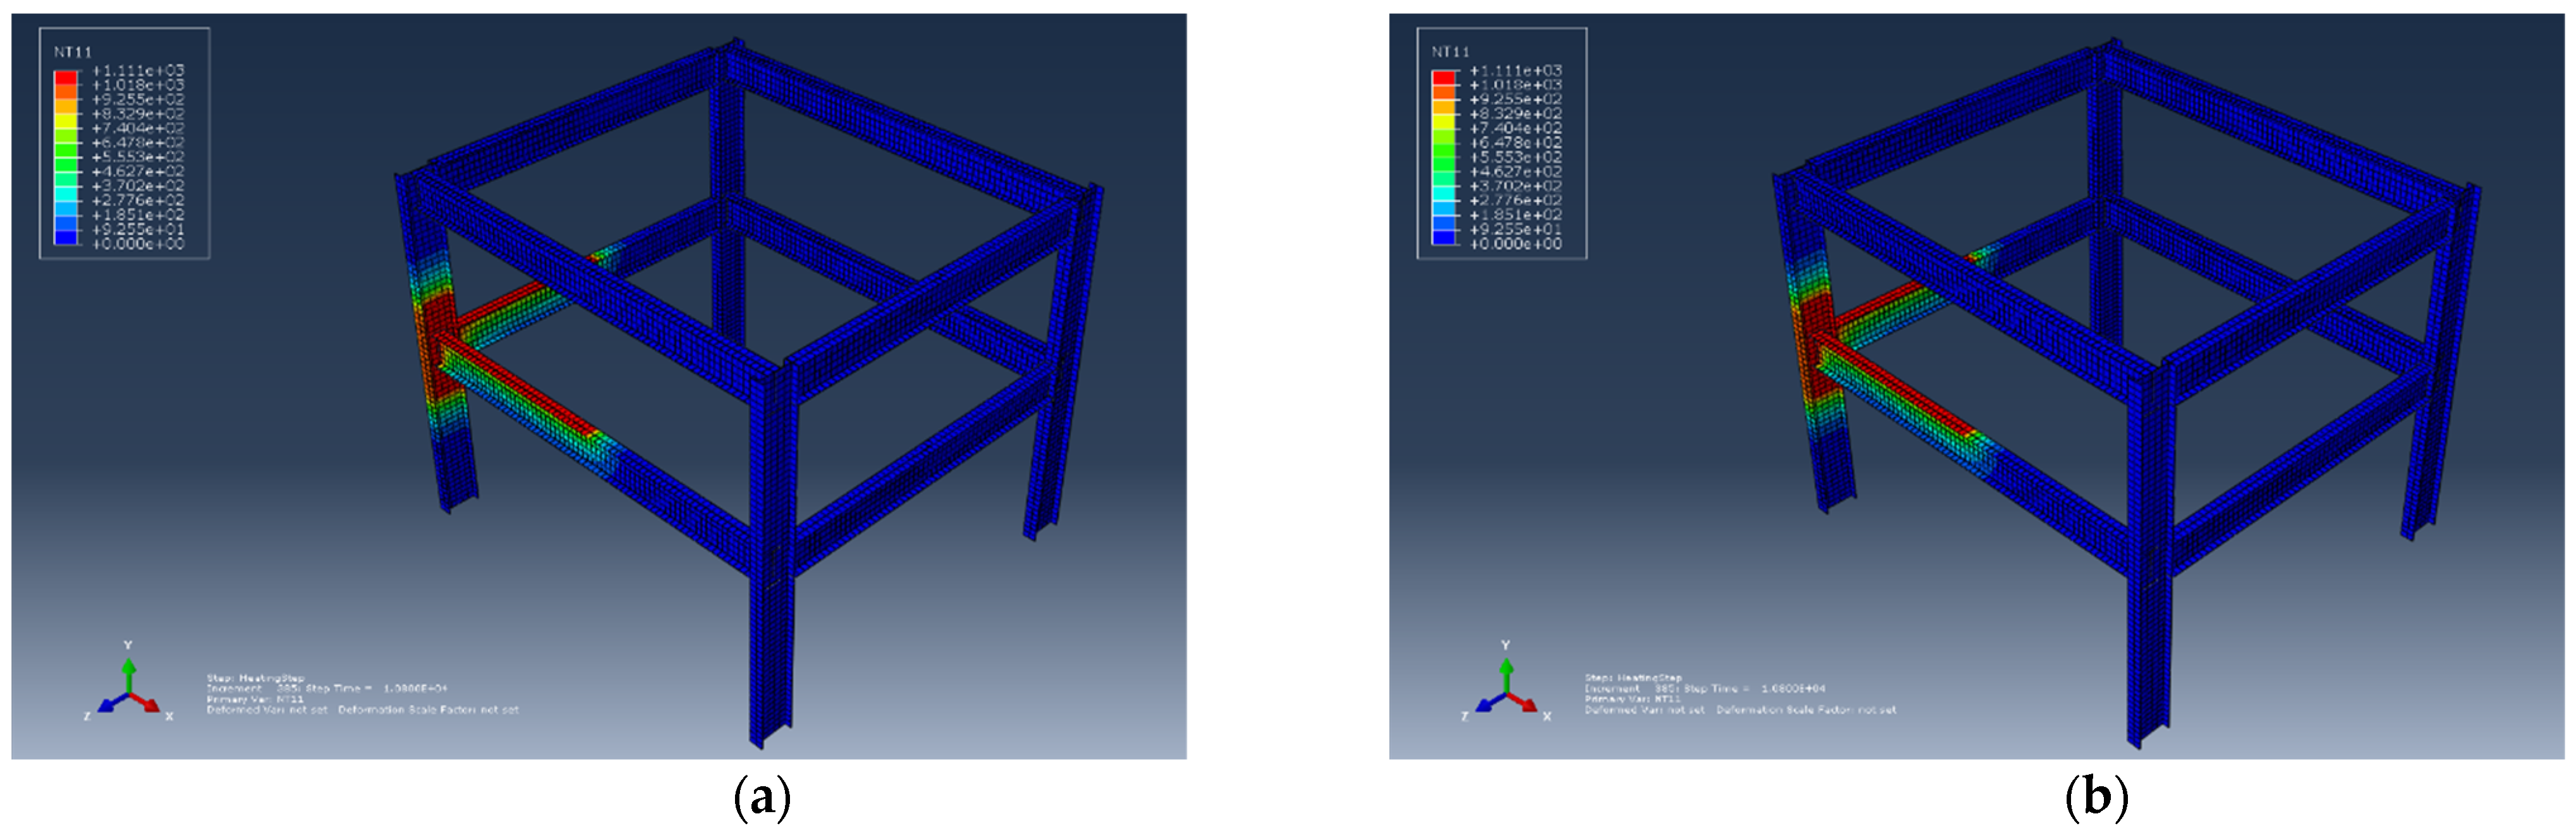2576x833 pixels.
Task: Click the red X axis arrow in figure (b)
Action: (x=1526, y=704)
